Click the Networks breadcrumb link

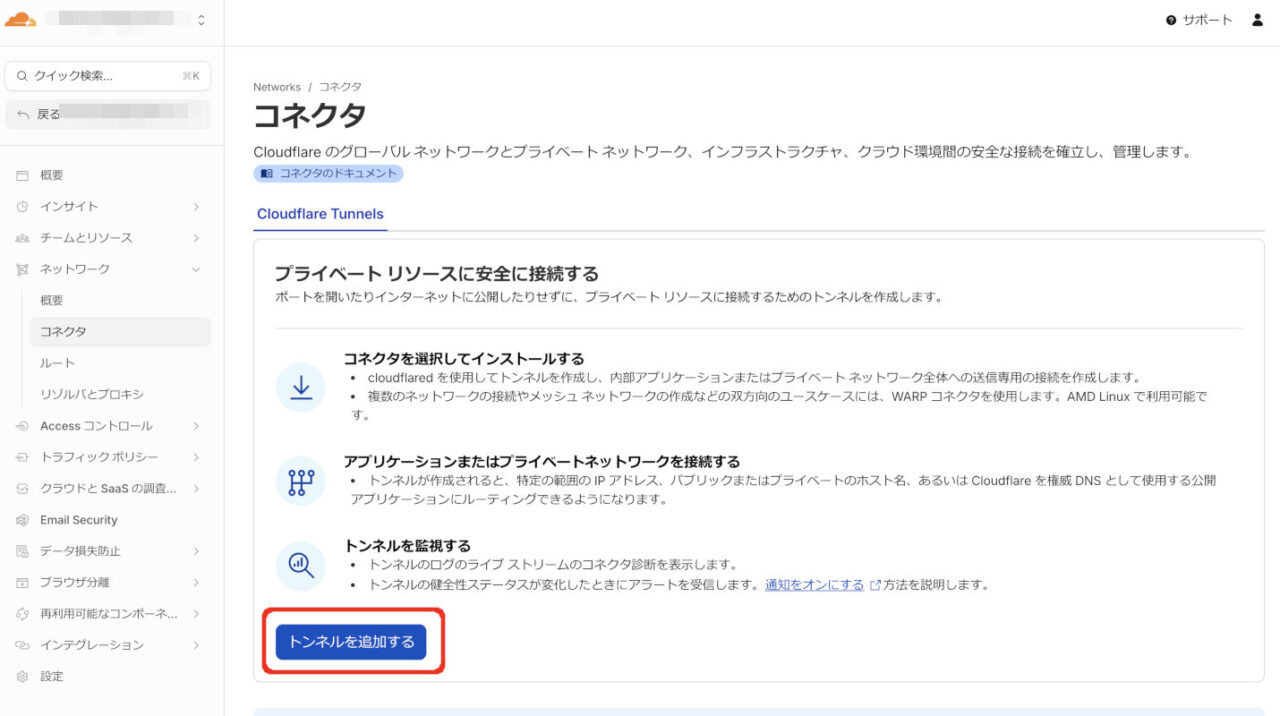click(277, 87)
